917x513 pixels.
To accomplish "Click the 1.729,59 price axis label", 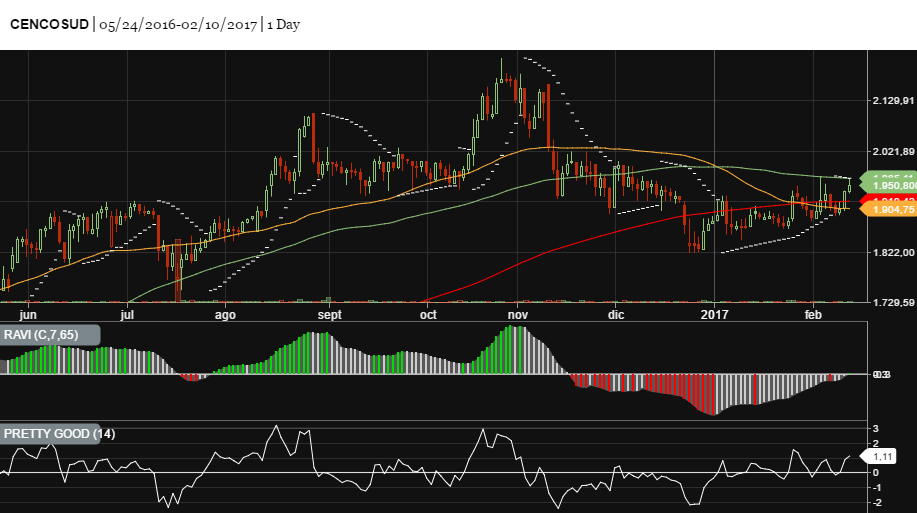I will click(893, 302).
